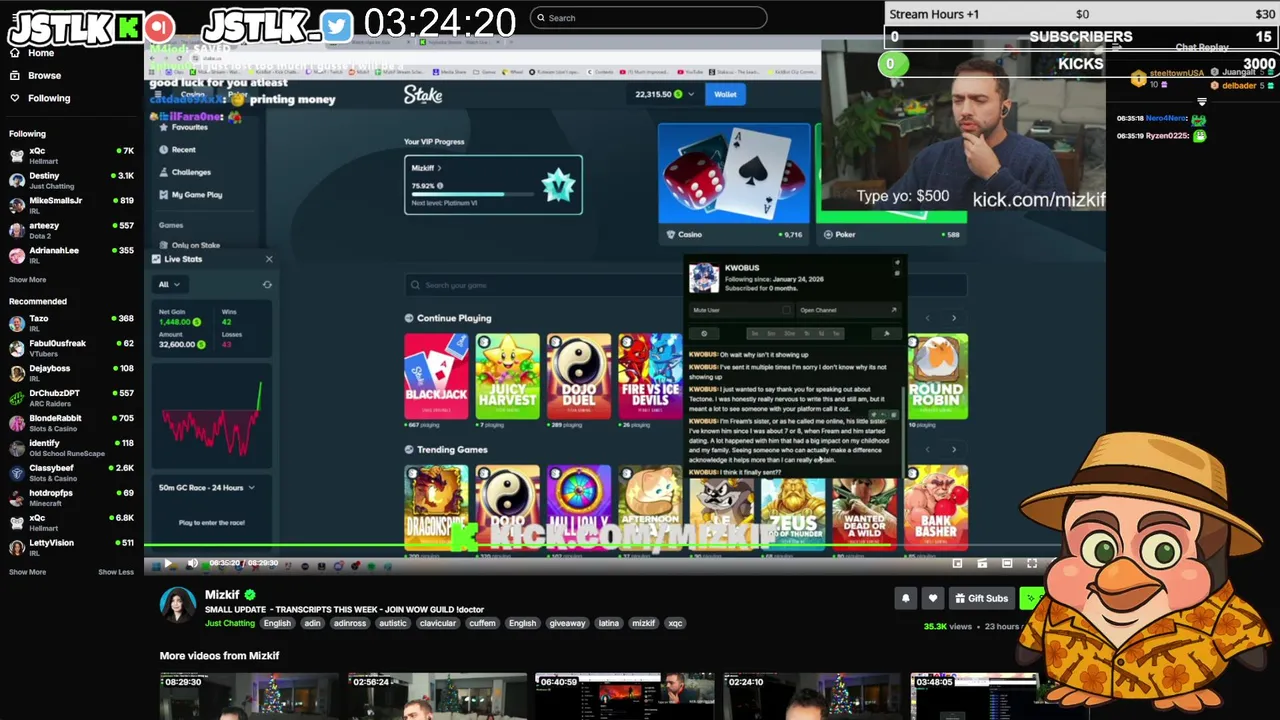Screen dimensions: 1280x720
Task: Click the Wallet button on Stake
Action: [x=725, y=94]
